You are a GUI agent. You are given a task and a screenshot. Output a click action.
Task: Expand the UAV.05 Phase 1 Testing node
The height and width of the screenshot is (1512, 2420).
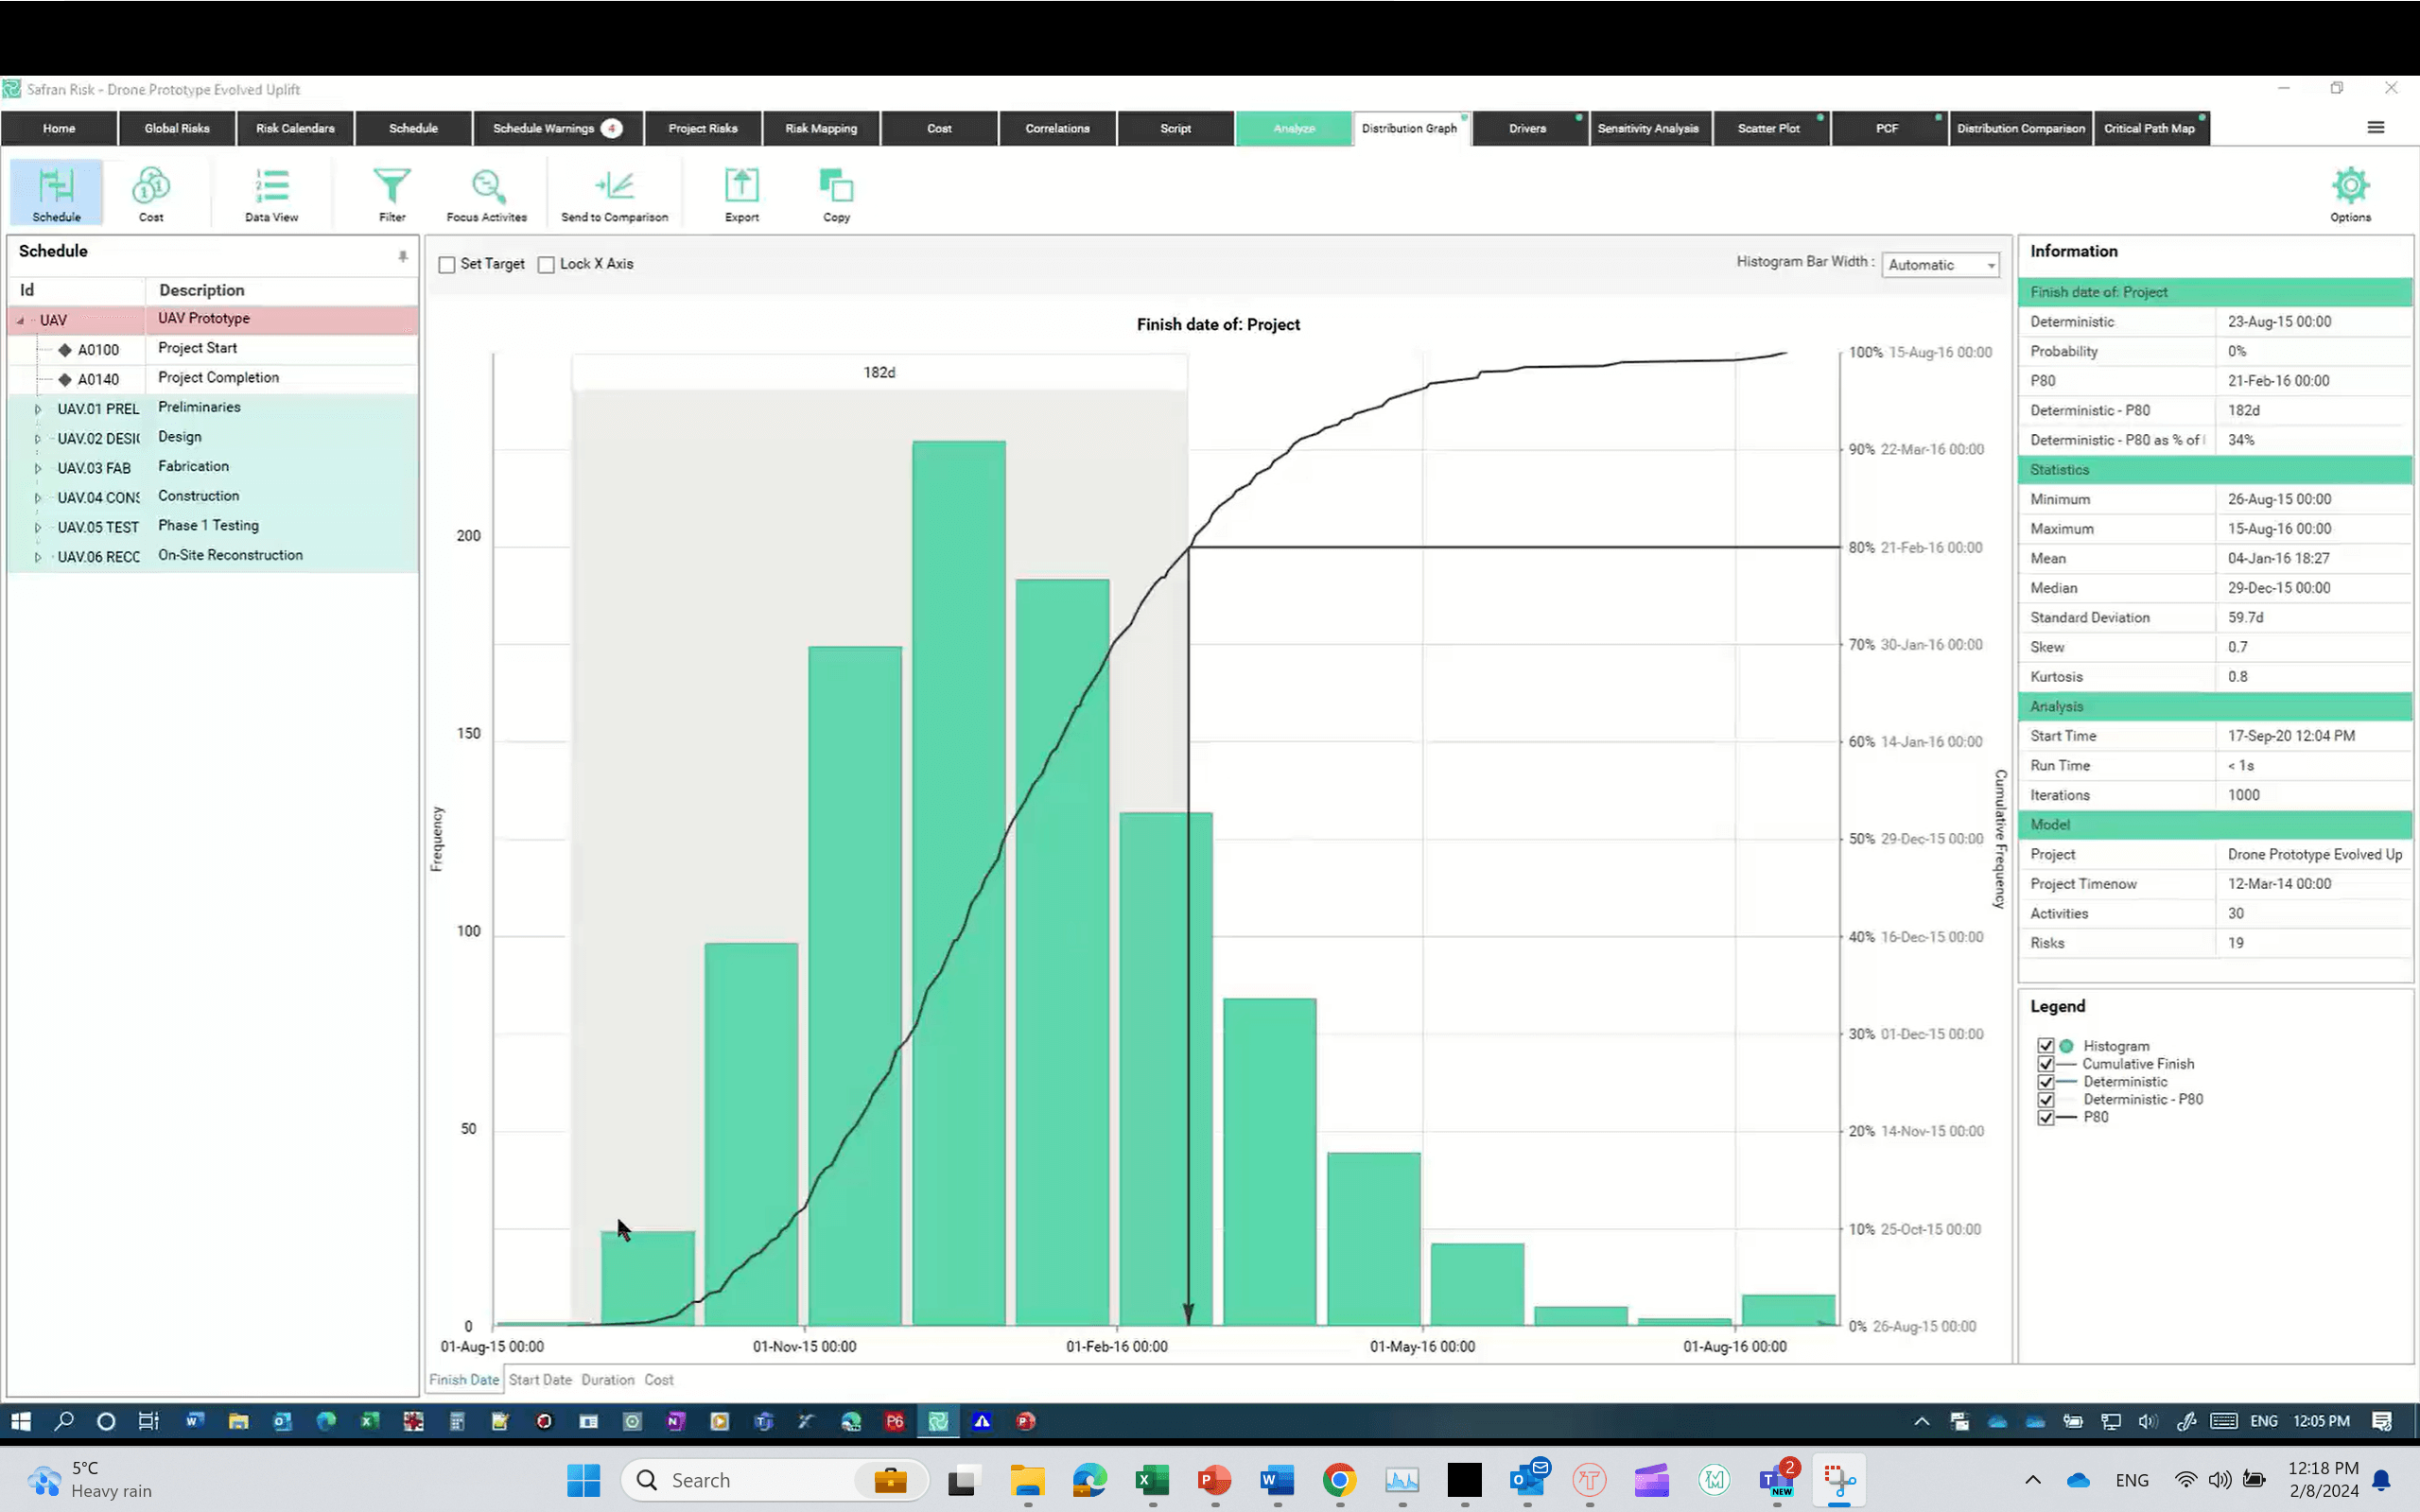(38, 527)
